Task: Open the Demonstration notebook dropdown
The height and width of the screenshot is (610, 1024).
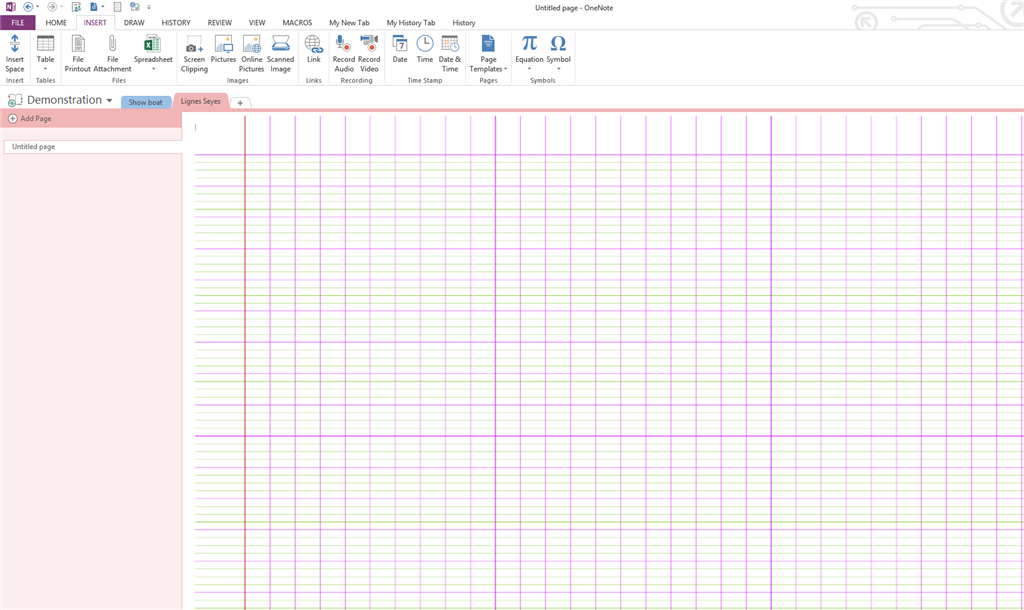Action: click(110, 99)
